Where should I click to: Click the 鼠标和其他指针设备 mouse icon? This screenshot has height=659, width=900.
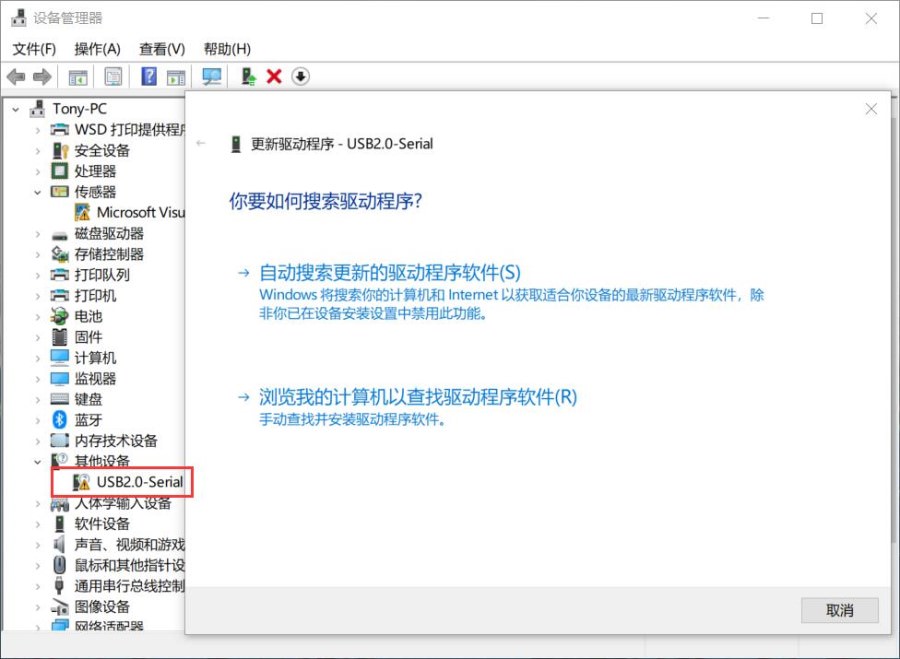coord(60,565)
